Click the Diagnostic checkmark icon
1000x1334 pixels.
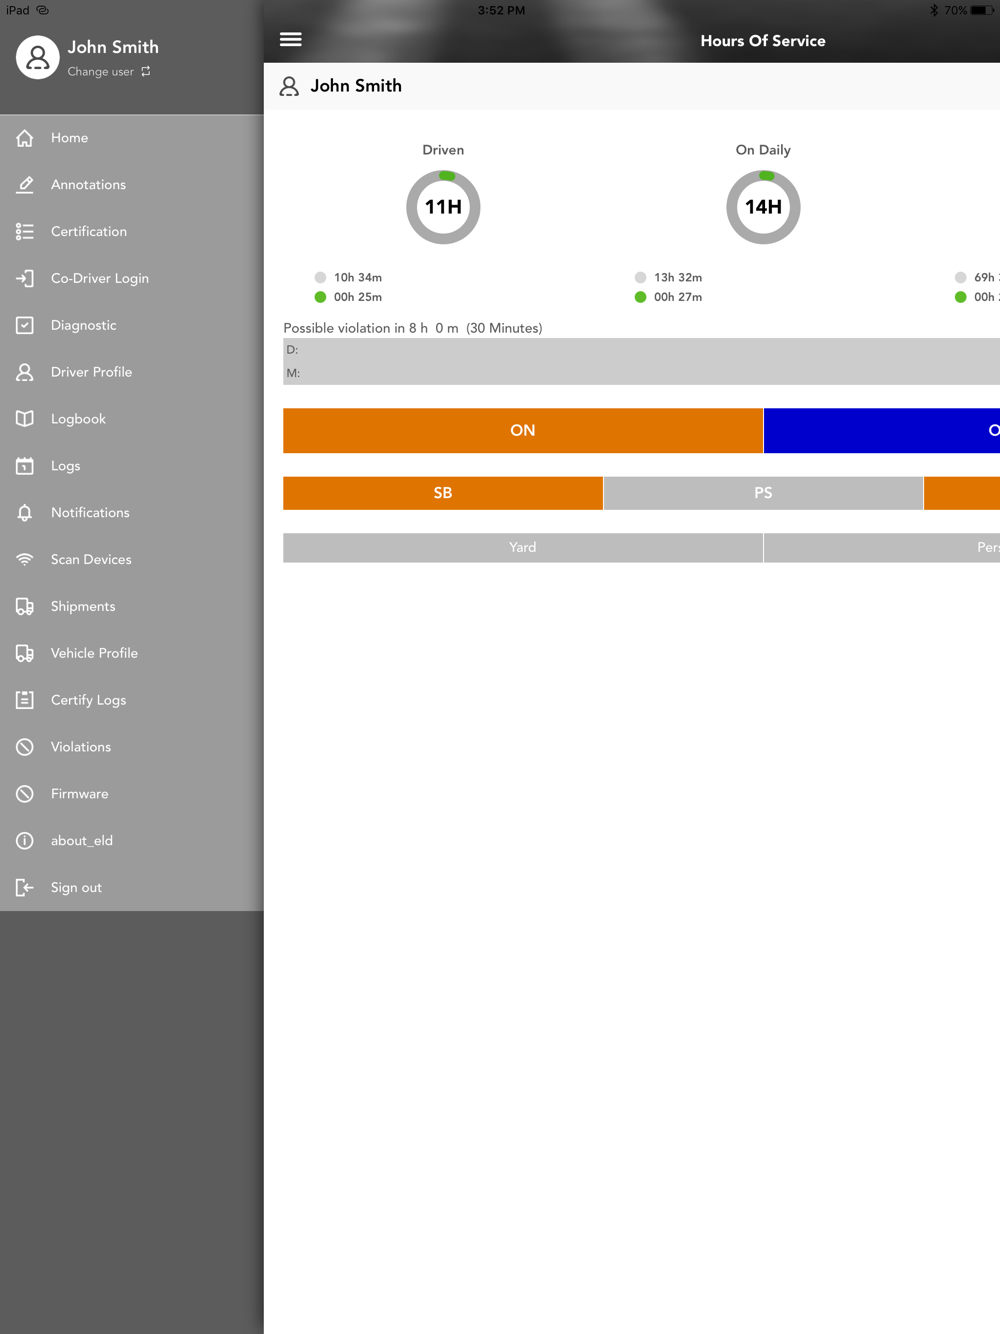(25, 325)
